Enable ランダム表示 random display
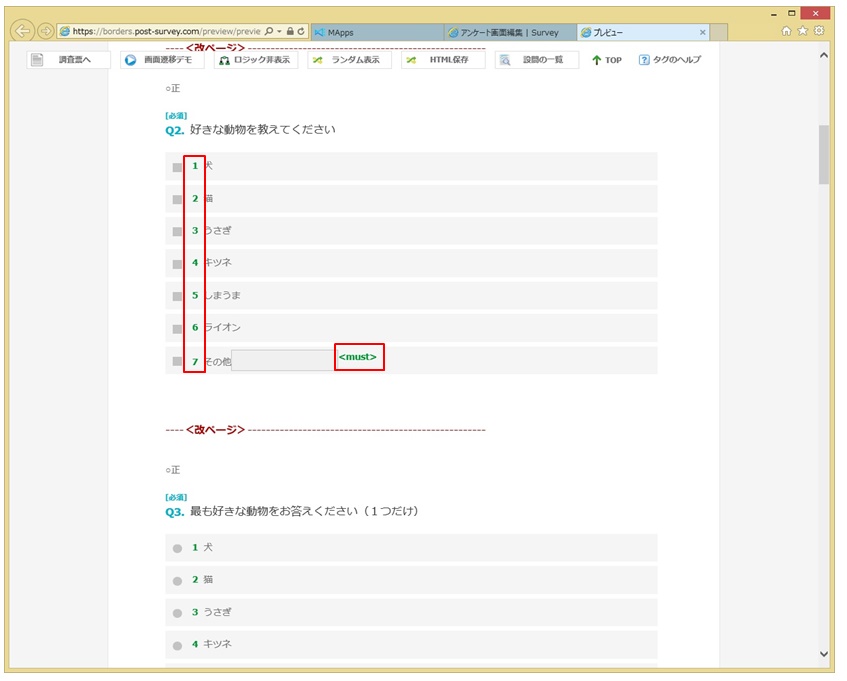Viewport: 847px width, 681px height. (x=347, y=60)
